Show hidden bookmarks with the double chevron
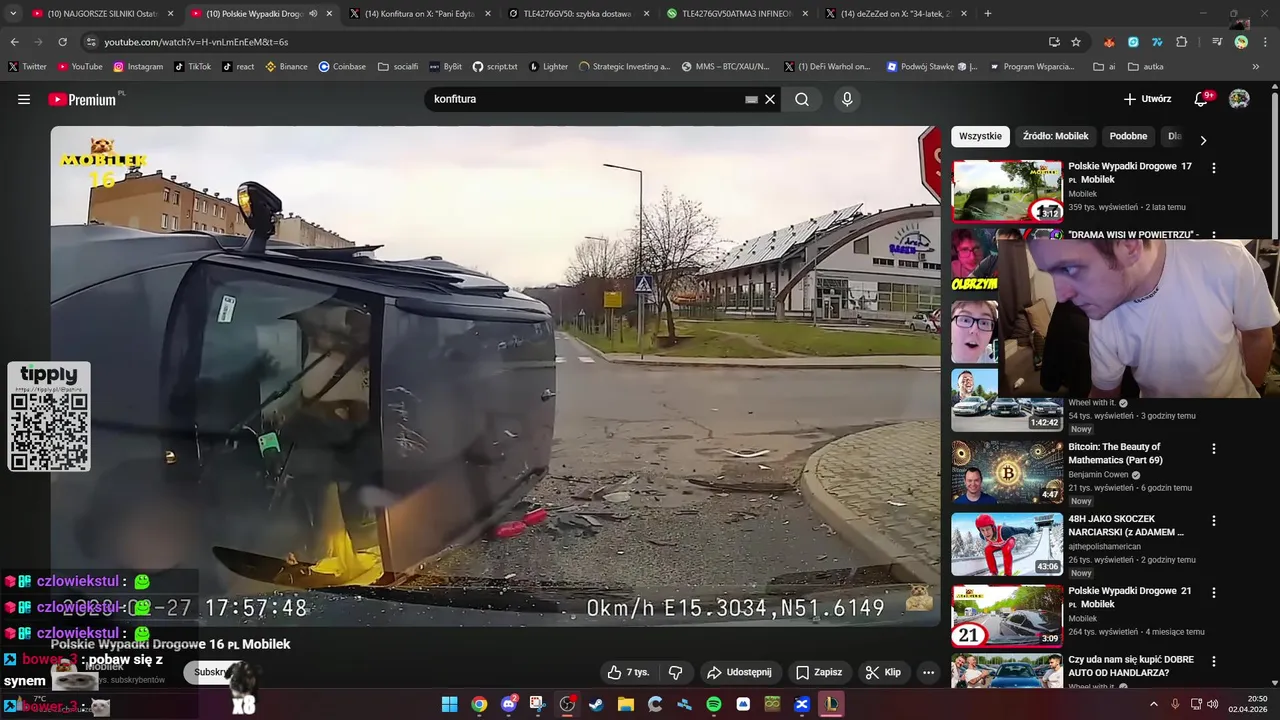 click(x=1256, y=67)
